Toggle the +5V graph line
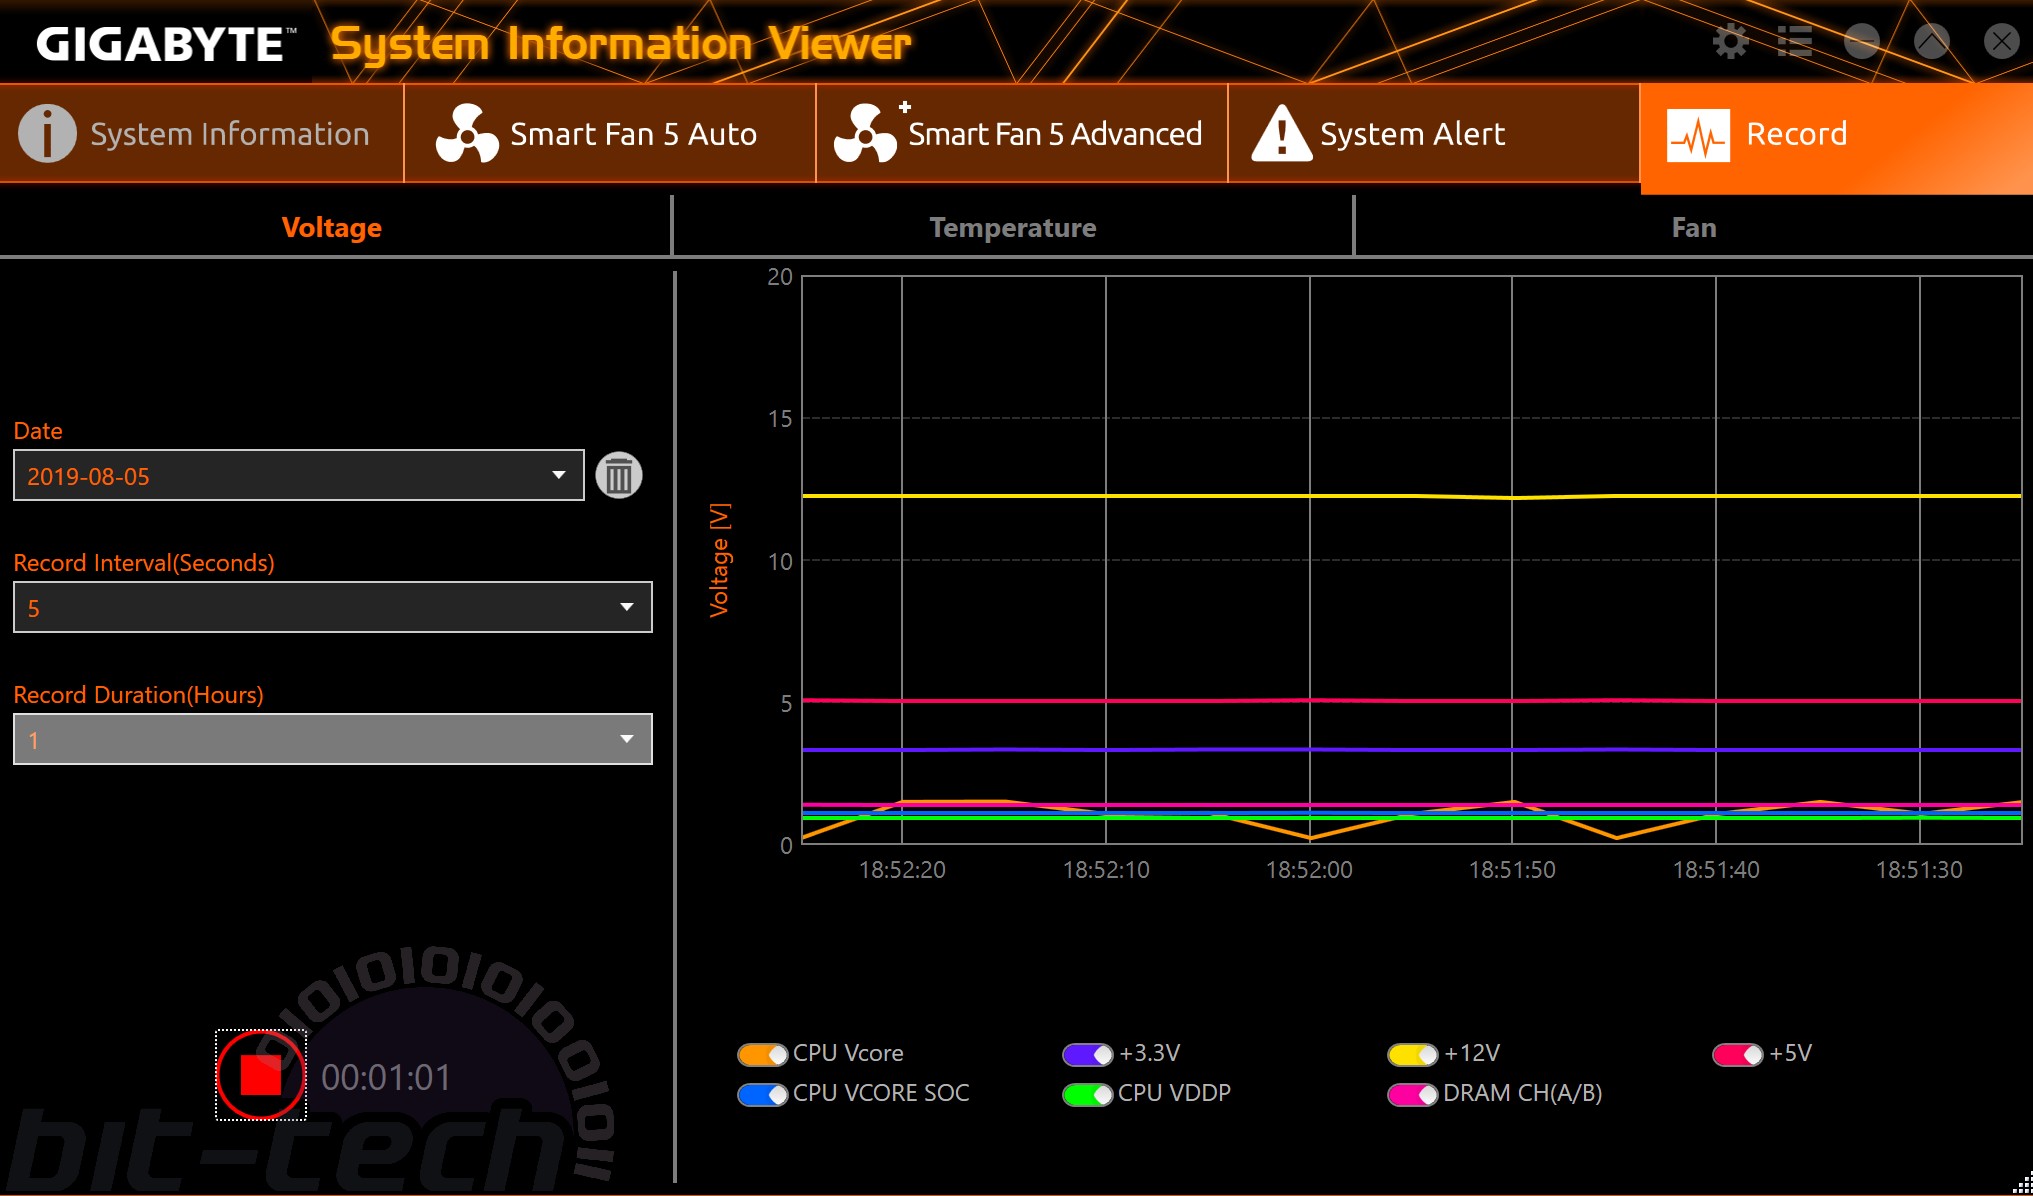This screenshot has width=2033, height=1196. 1737,1054
